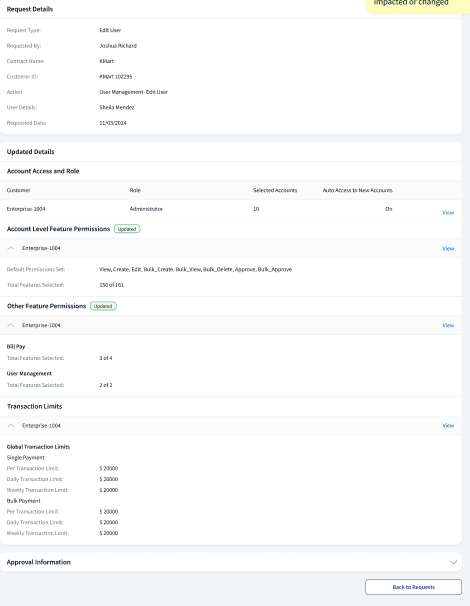Click the Selected Accounts value 10
The width and height of the screenshot is (470, 606).
[x=256, y=209]
